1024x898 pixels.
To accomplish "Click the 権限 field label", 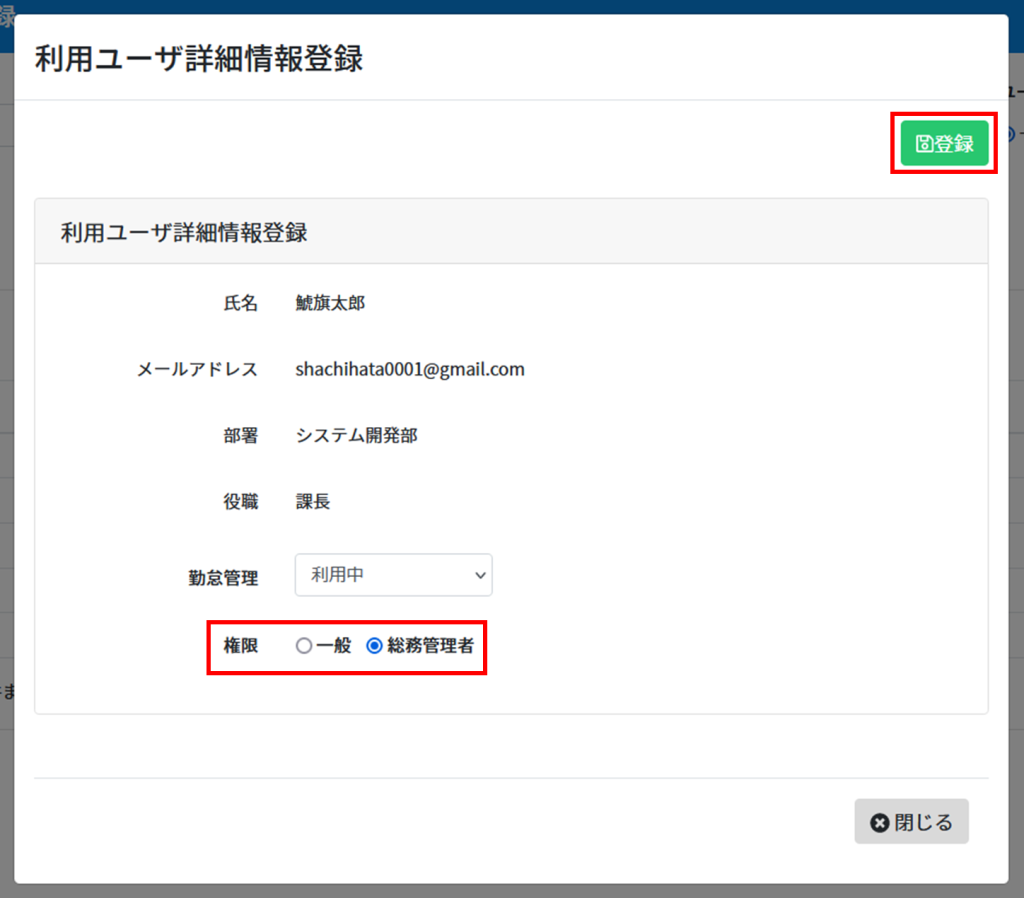I will pyautogui.click(x=240, y=646).
